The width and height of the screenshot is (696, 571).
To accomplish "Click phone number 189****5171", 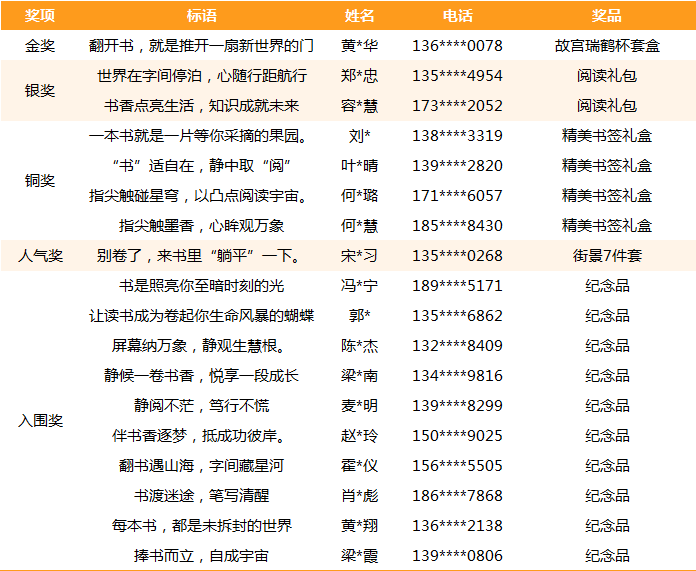I will (x=458, y=286).
